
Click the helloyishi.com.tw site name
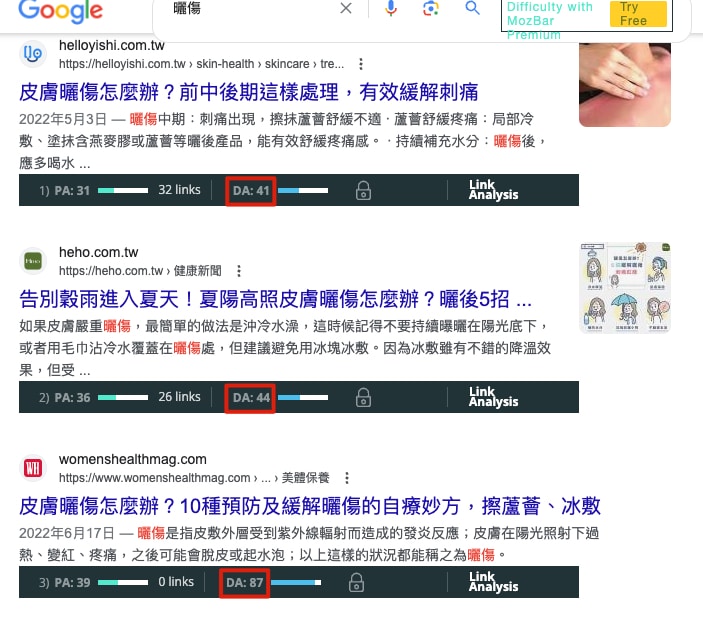[112, 45]
